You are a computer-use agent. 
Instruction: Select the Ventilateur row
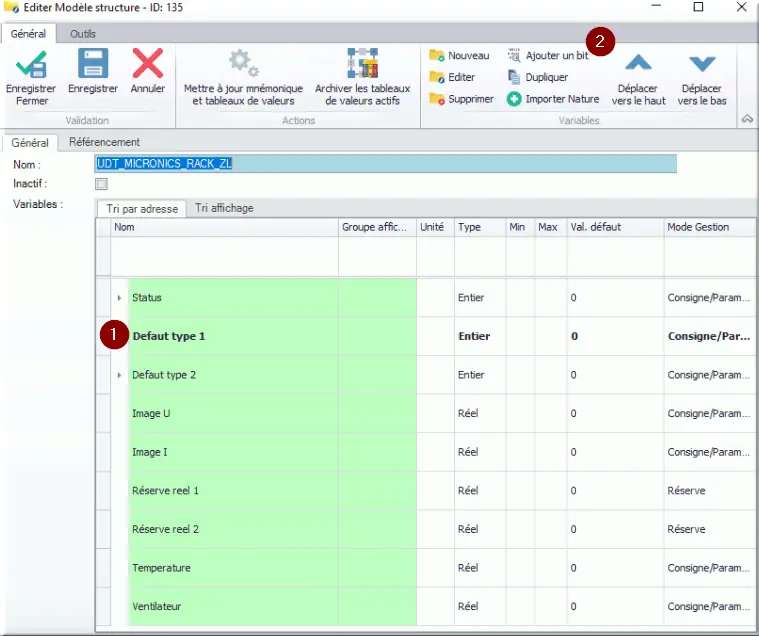point(427,606)
